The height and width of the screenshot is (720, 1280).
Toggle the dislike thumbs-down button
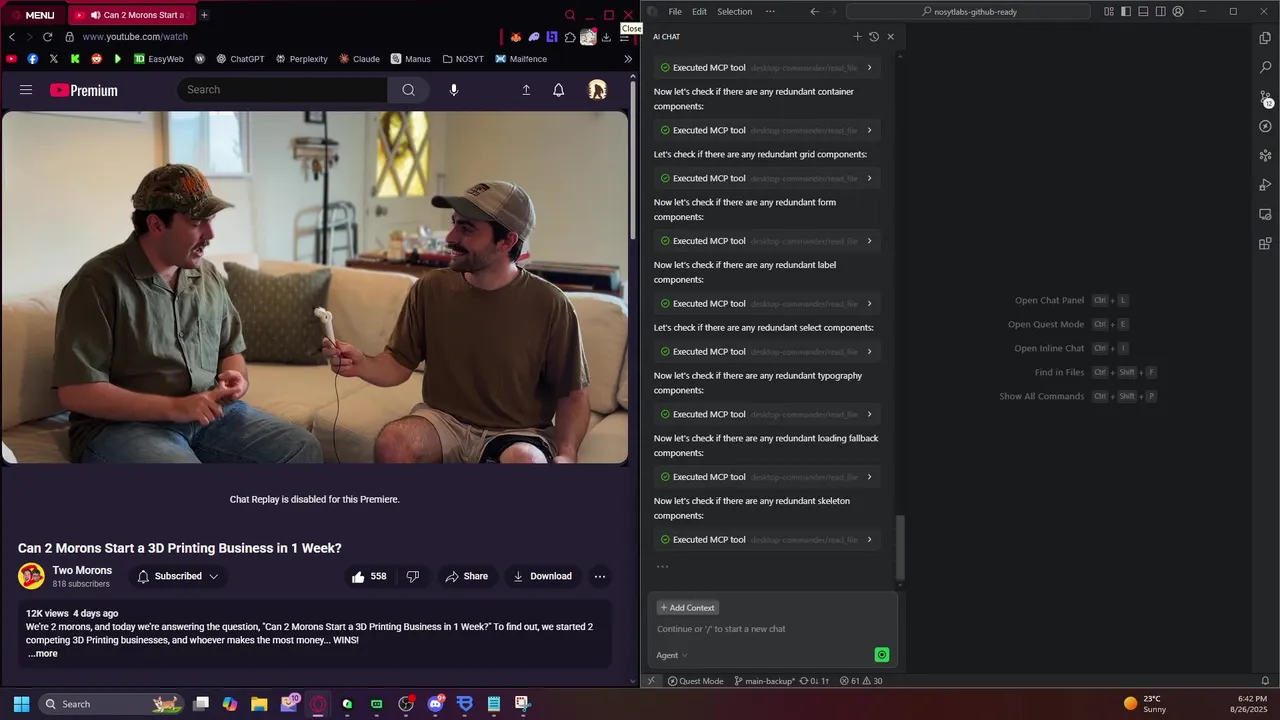(413, 576)
